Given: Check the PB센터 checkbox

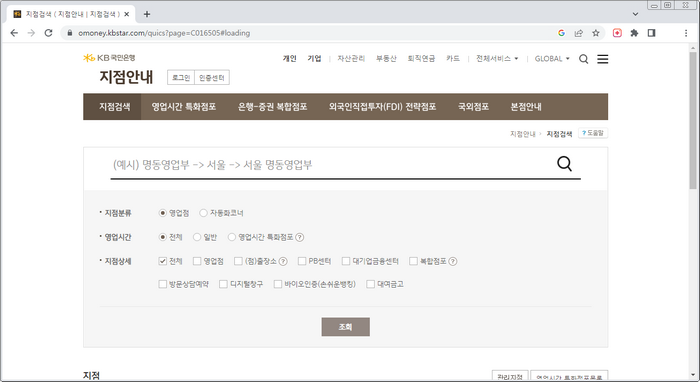Looking at the screenshot, I should tap(302, 261).
